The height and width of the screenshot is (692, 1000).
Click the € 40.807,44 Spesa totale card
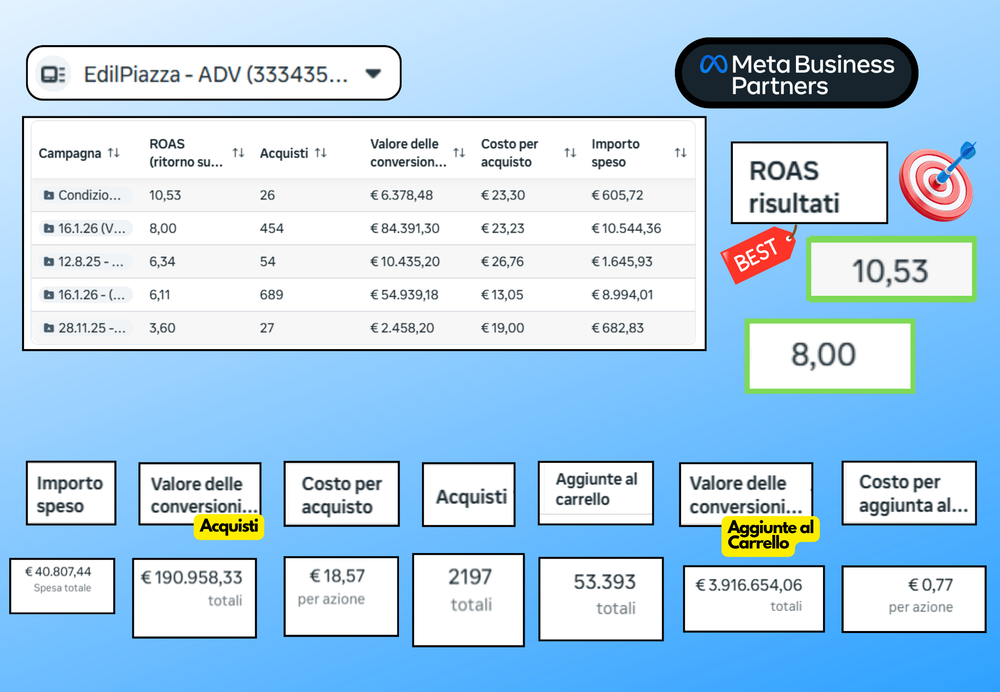pyautogui.click(x=62, y=586)
